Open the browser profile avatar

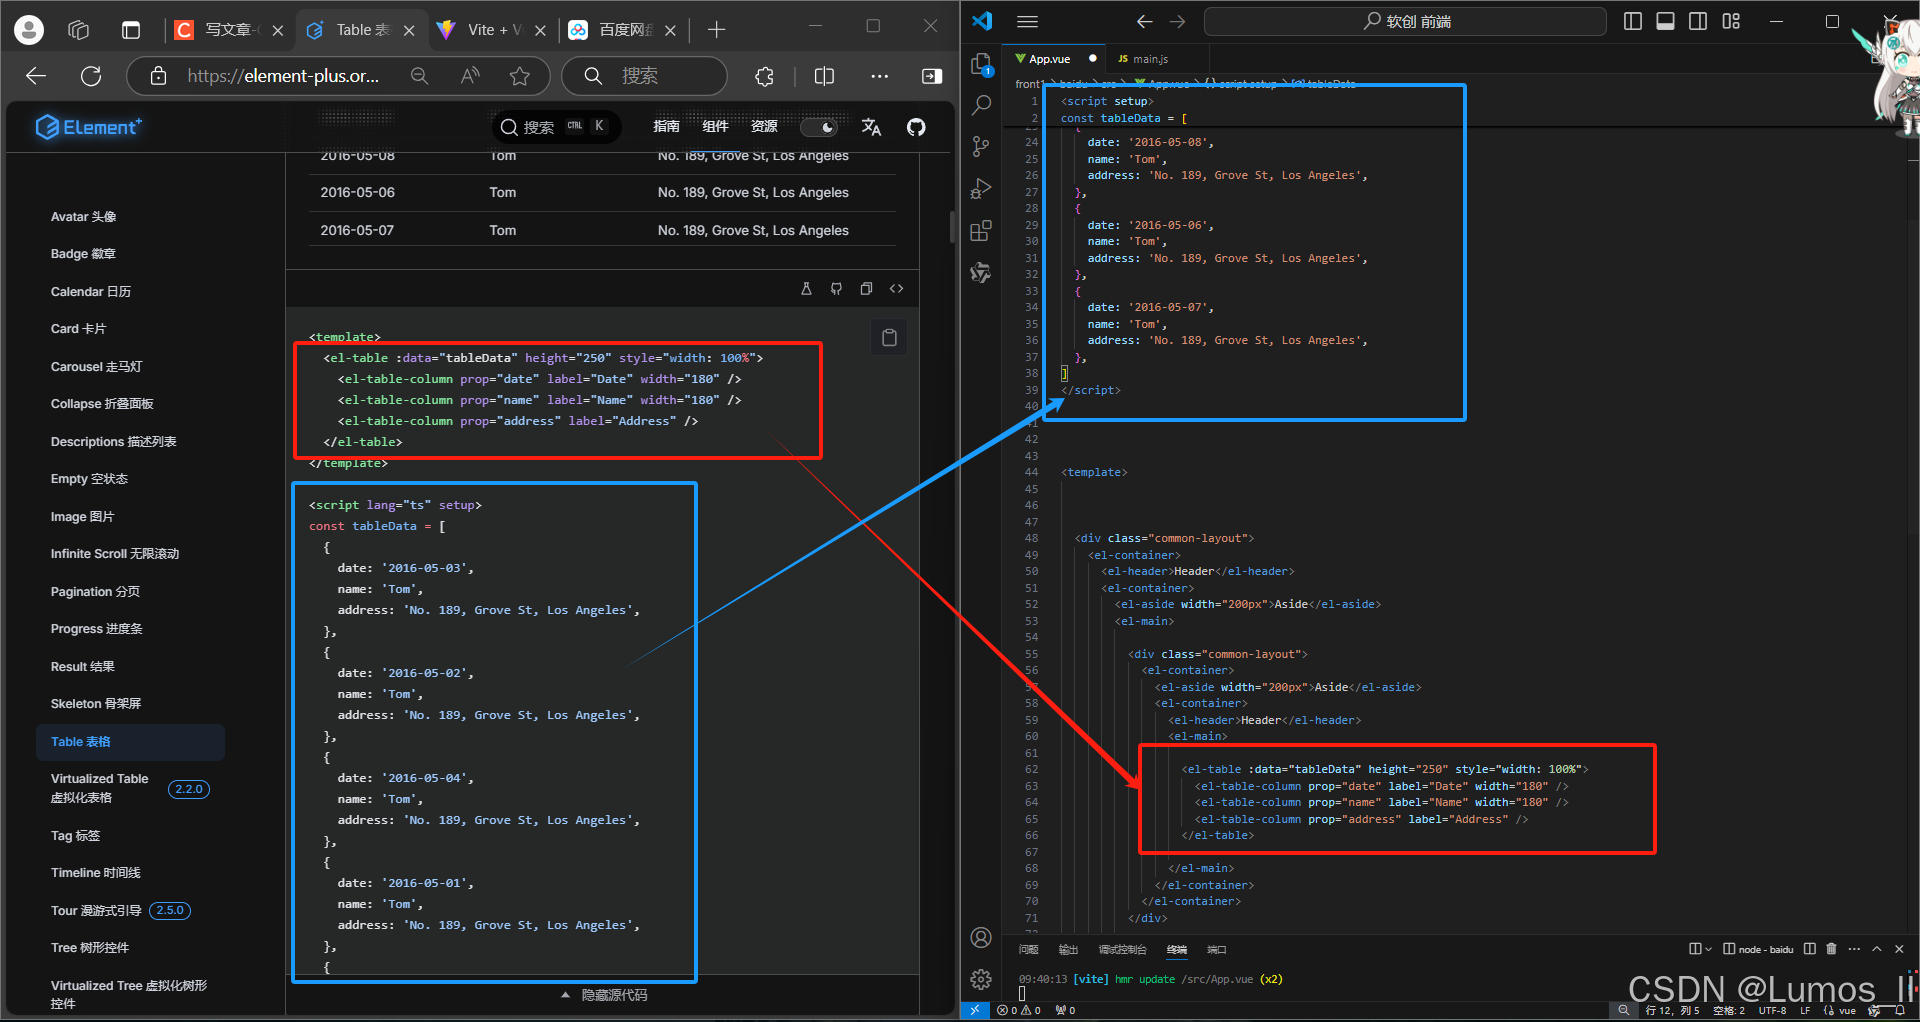tap(29, 30)
